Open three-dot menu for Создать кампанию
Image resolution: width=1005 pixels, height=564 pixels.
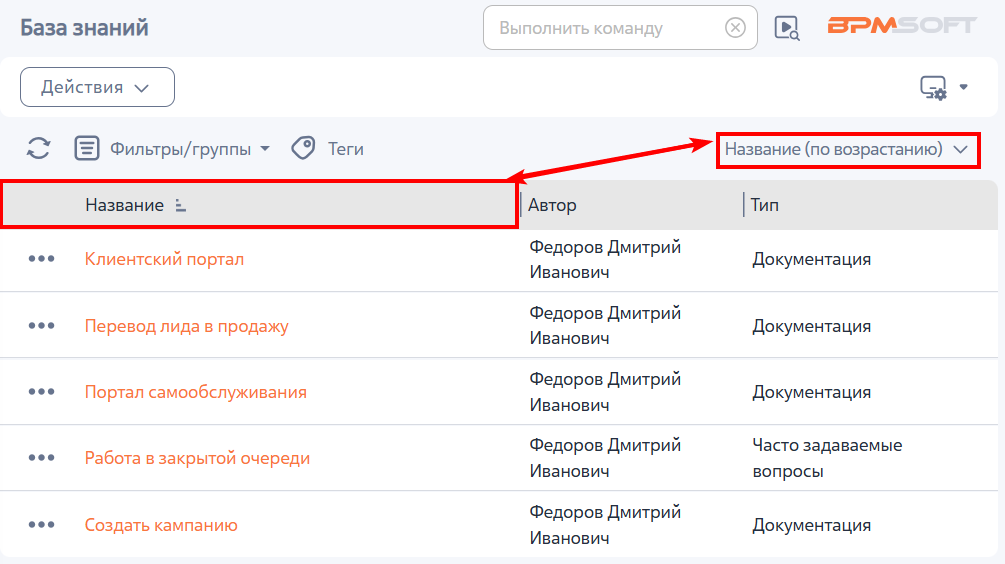tap(41, 524)
